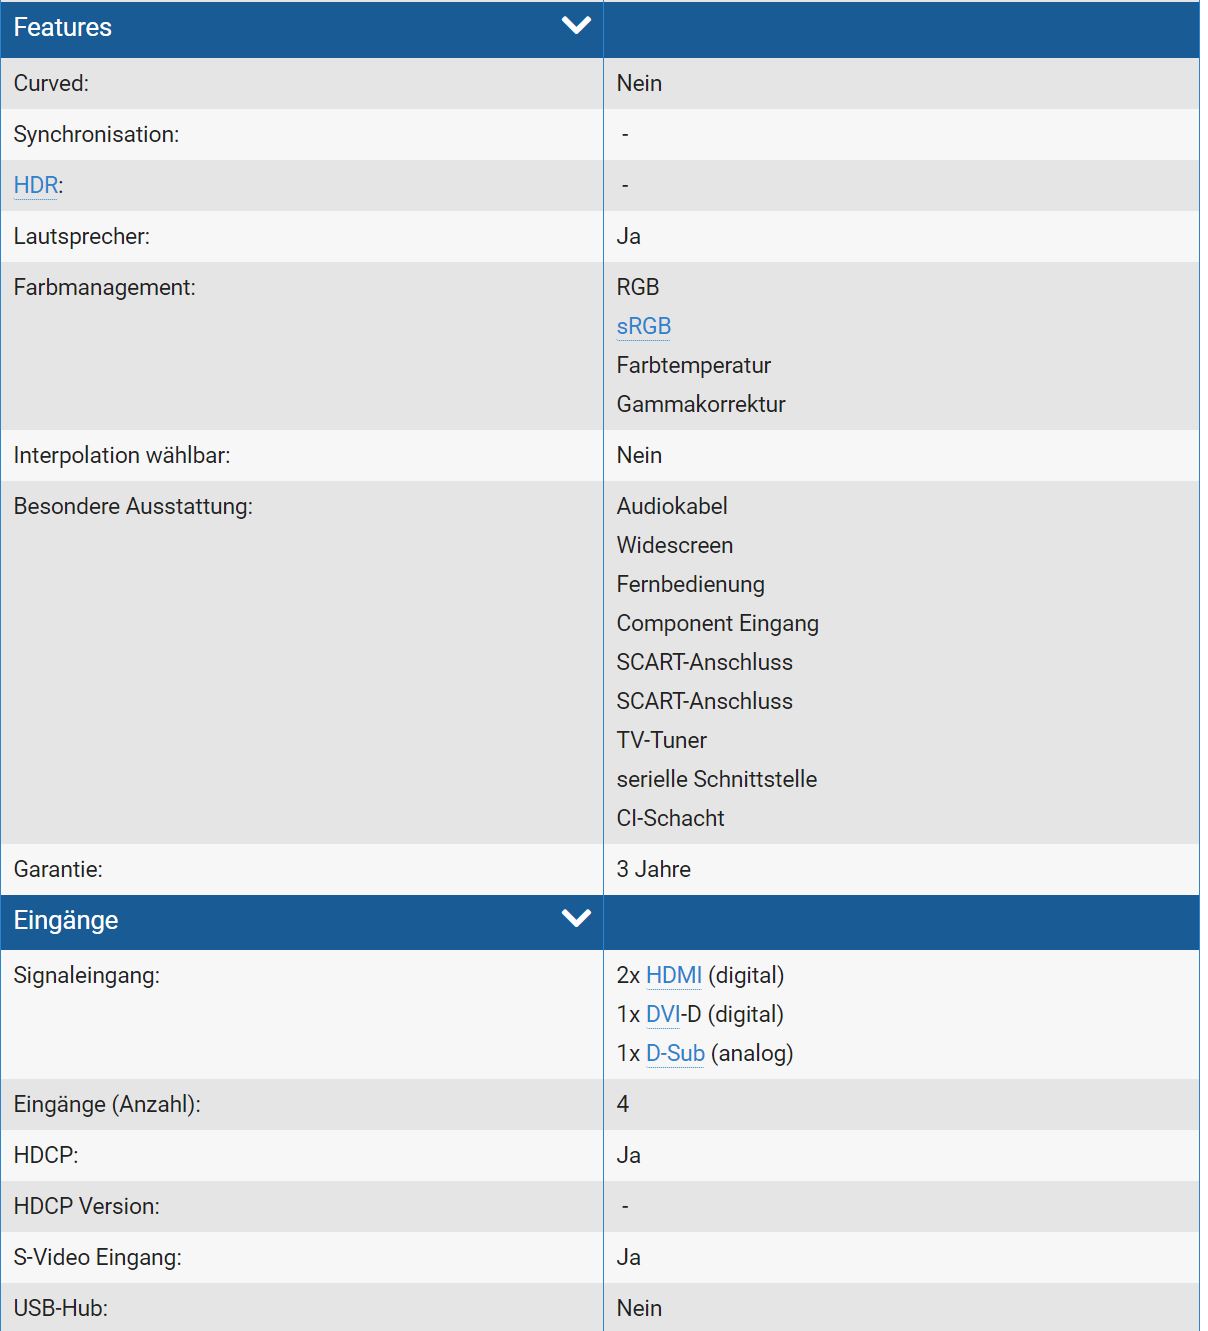Click the HDCP Version row label
Viewport: 1208px width, 1331px height.
86,1207
